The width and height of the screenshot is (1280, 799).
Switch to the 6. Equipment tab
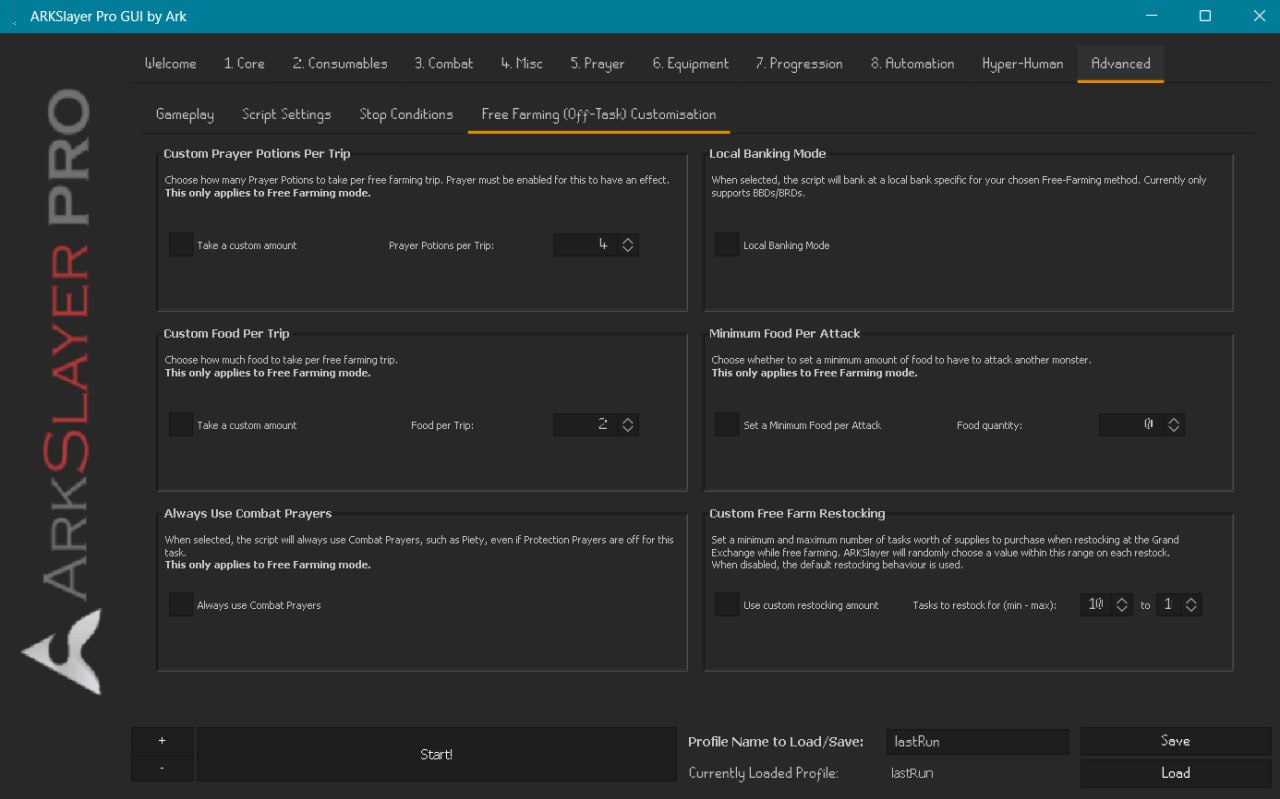click(x=690, y=63)
